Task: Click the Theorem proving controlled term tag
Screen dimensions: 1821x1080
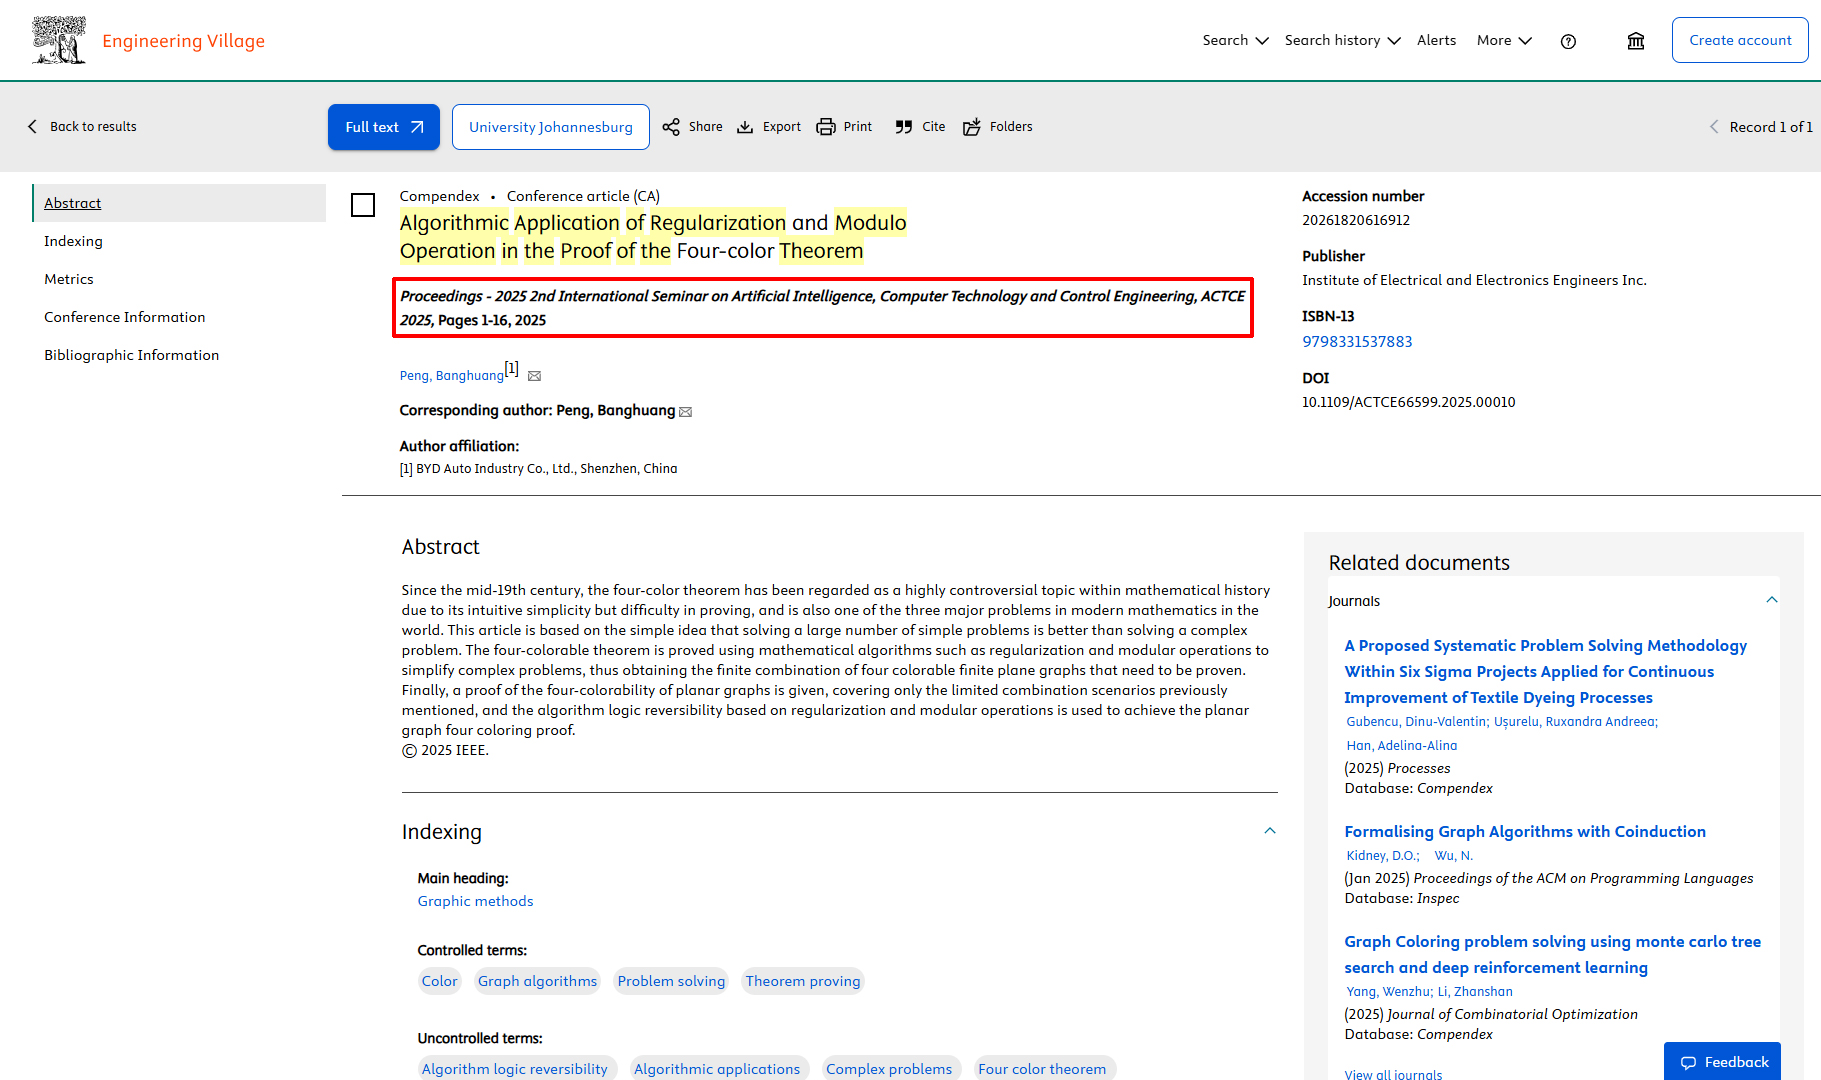Action: point(803,981)
